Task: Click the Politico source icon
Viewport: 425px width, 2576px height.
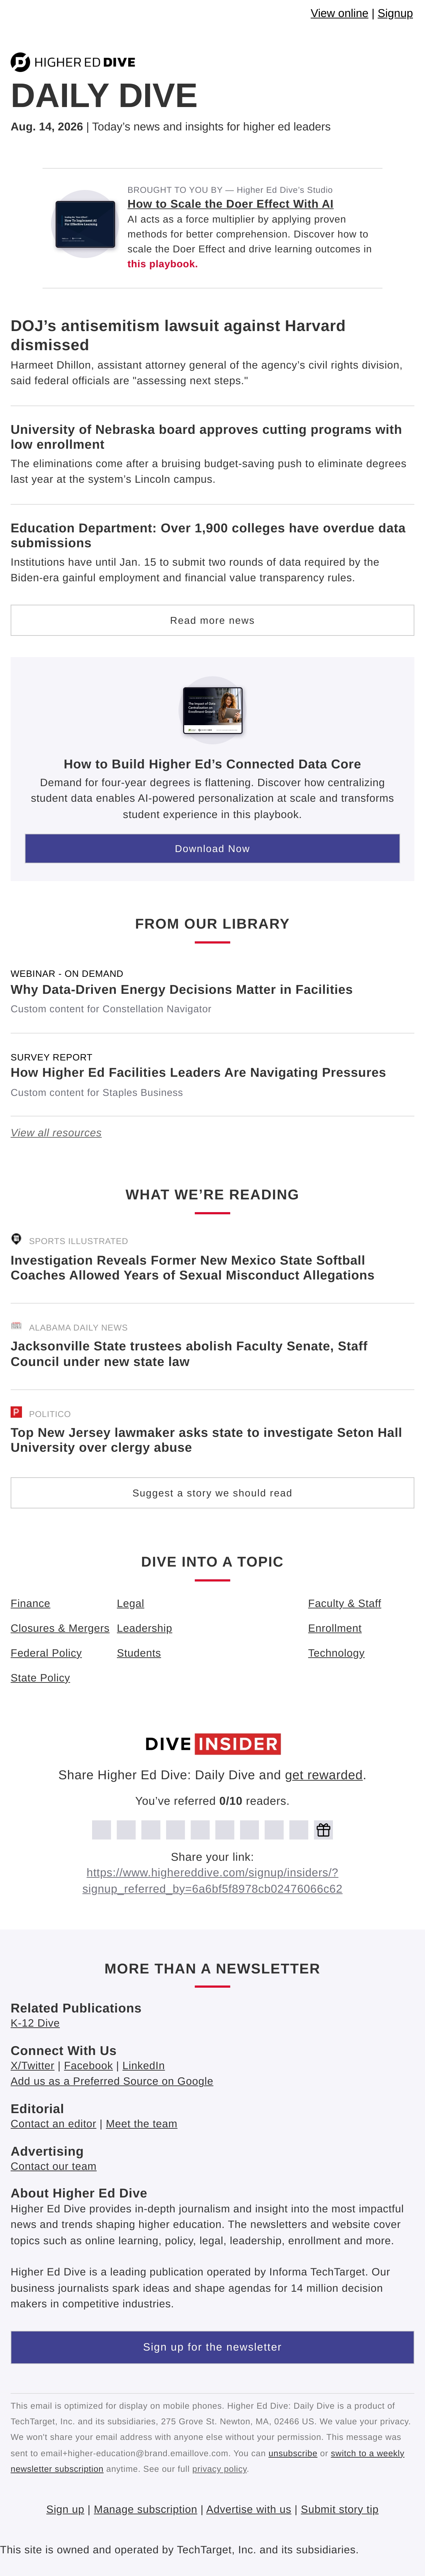Action: (x=16, y=1412)
